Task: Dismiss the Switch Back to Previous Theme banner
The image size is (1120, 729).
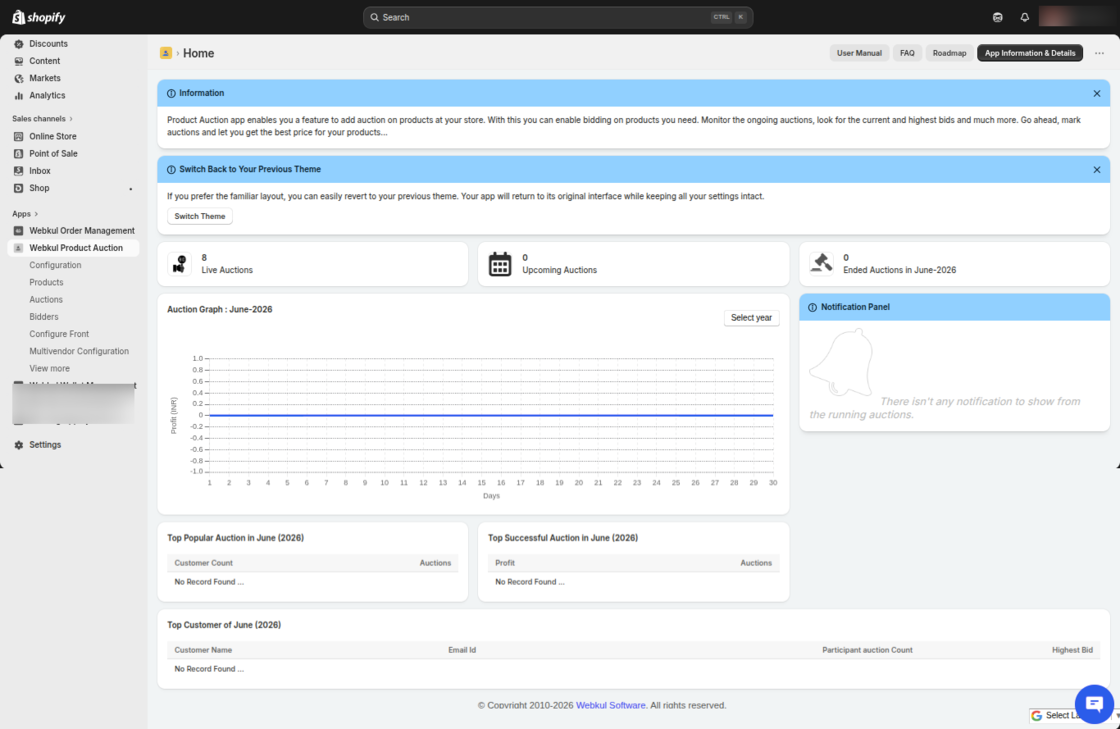Action: click(x=1096, y=170)
